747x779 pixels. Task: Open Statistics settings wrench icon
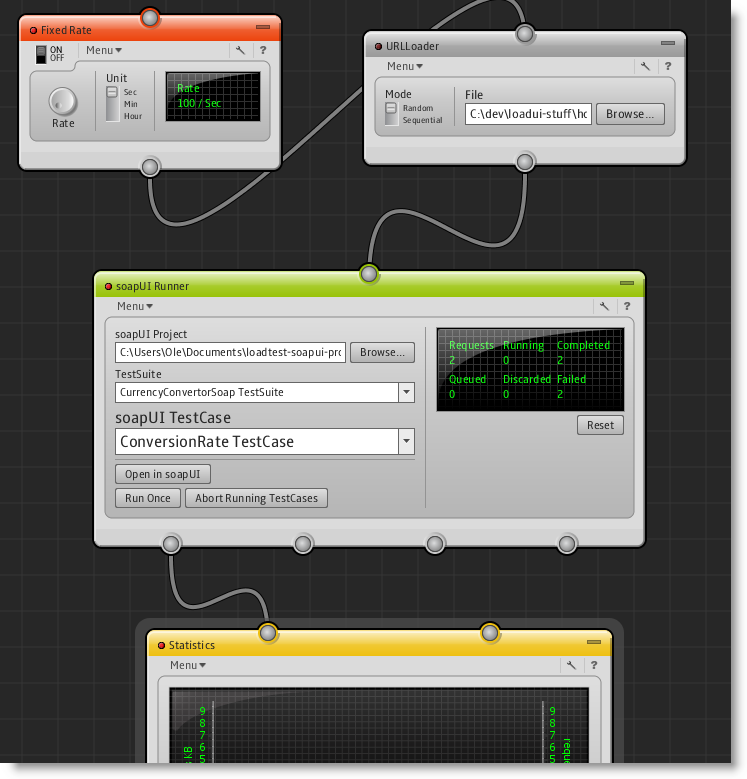(571, 665)
